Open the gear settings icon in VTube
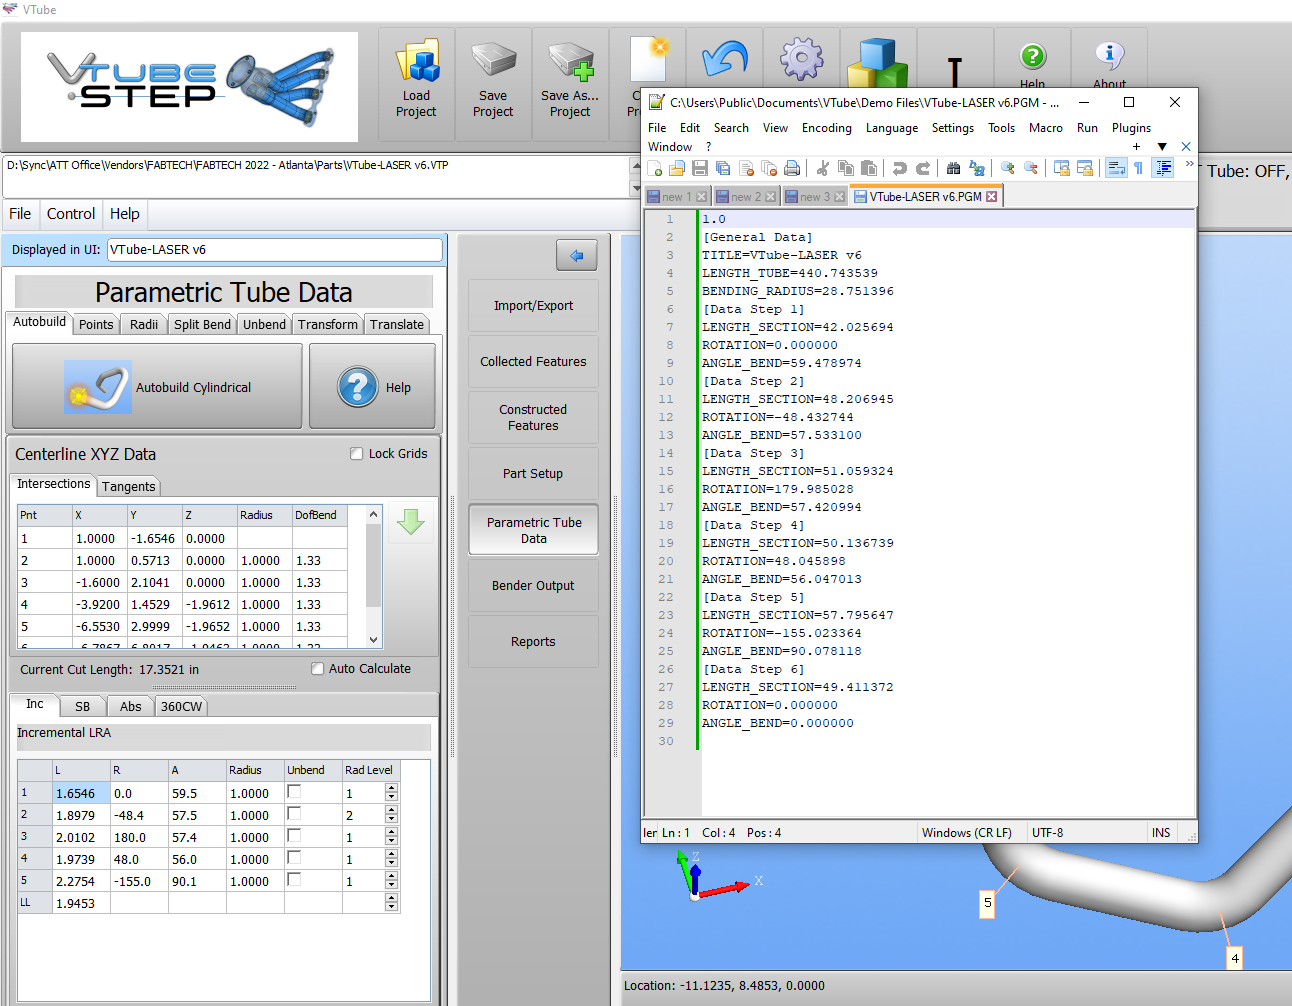 pyautogui.click(x=802, y=60)
